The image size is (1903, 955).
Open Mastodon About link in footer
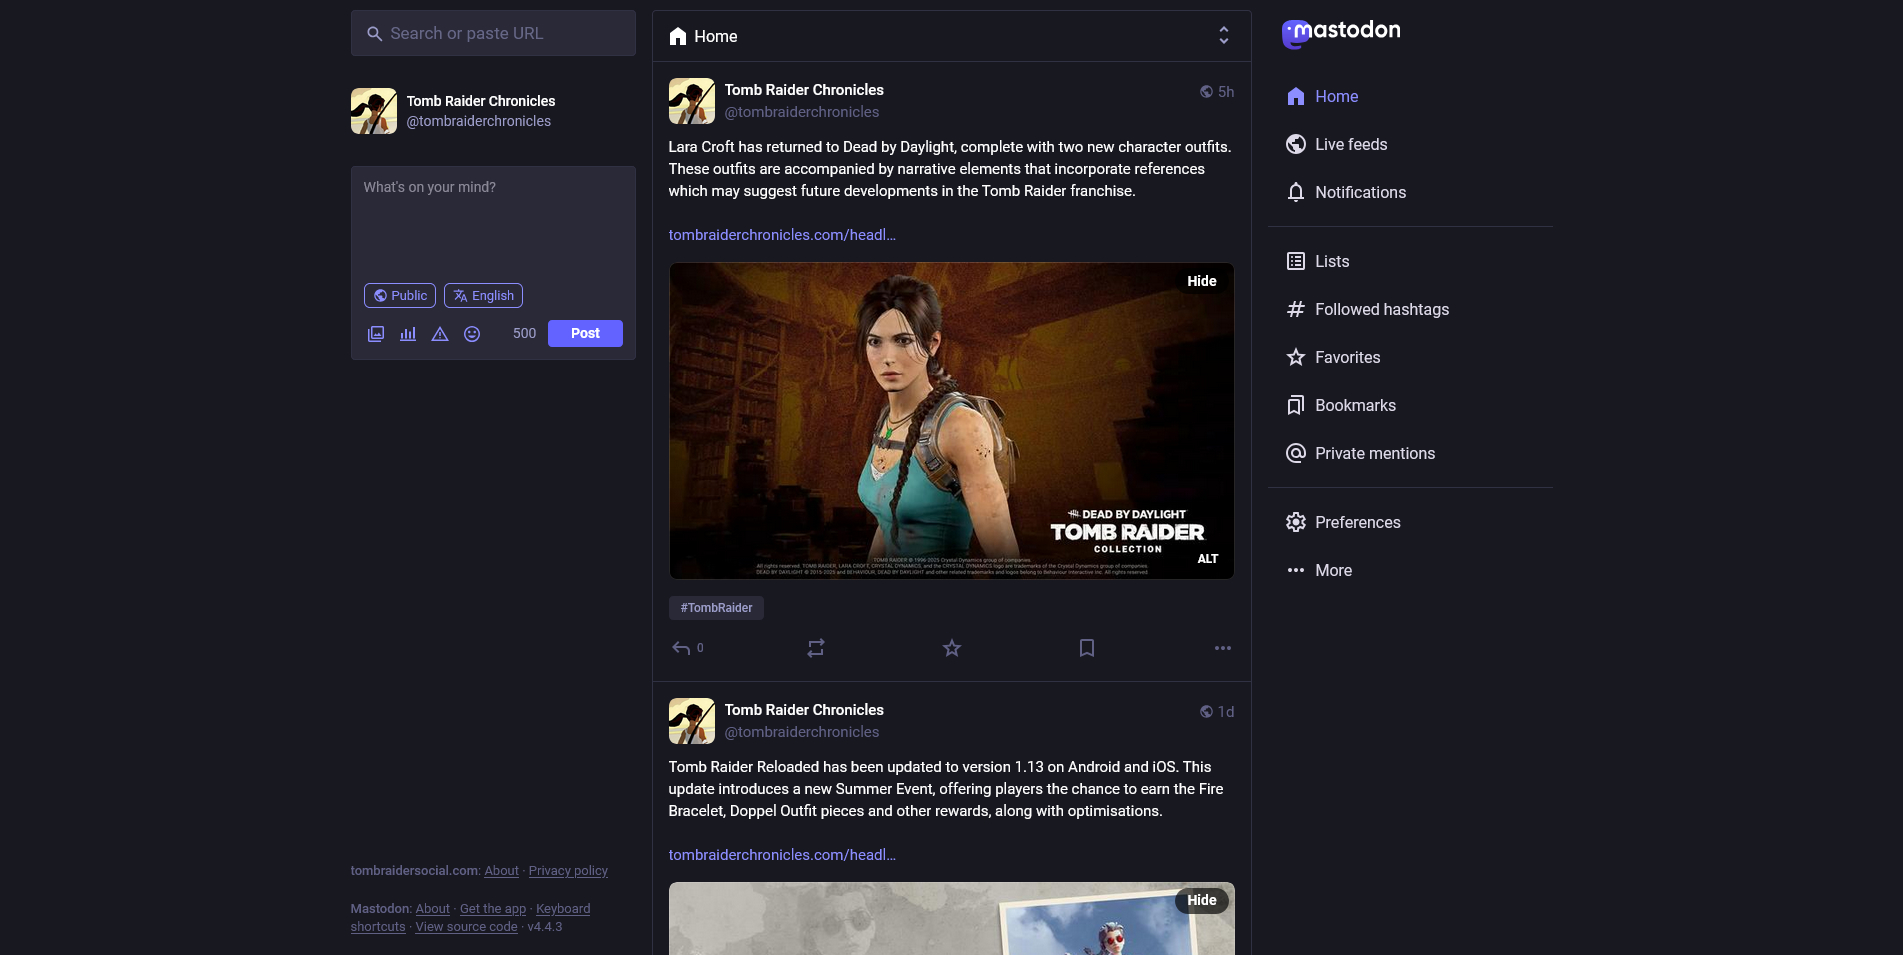coord(433,909)
